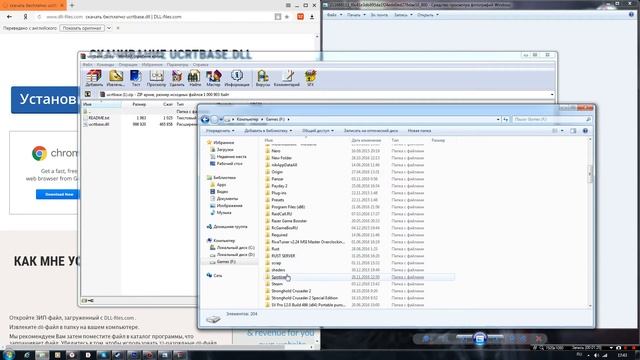640x360 pixels.
Task: Open the Wizard (Мастер) icon in WinRAR
Action: click(213, 78)
